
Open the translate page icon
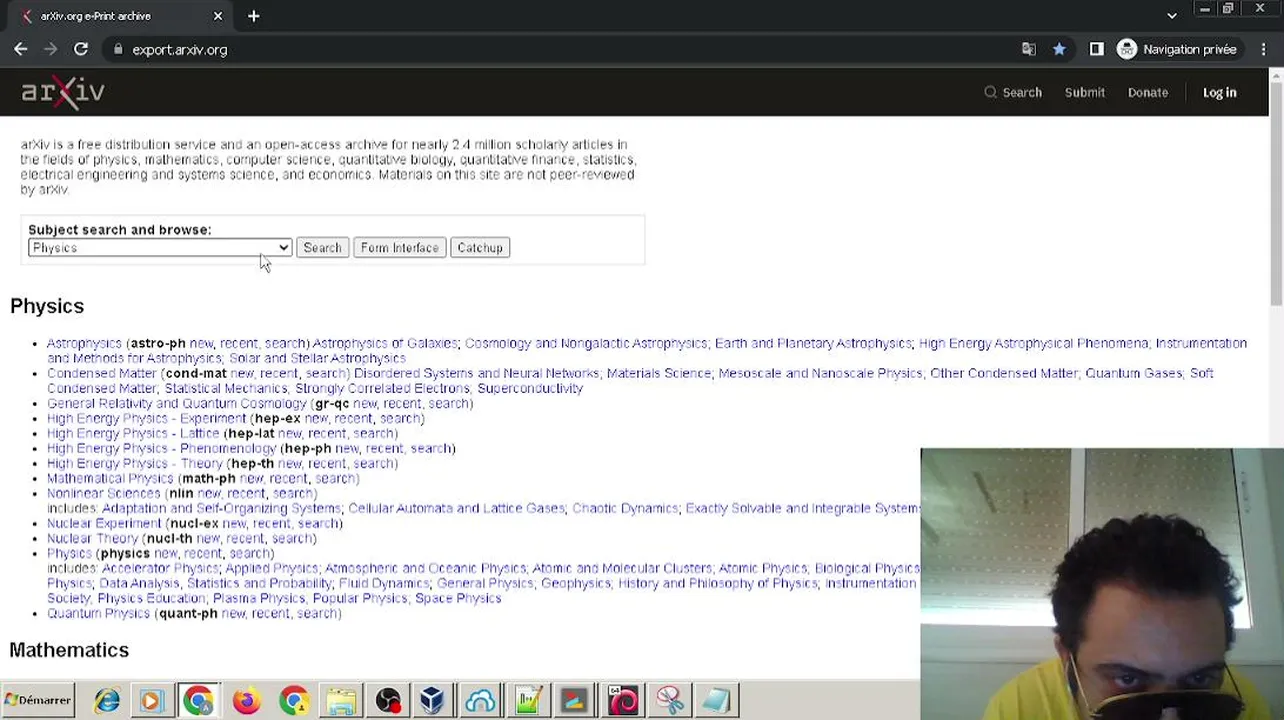1029,49
